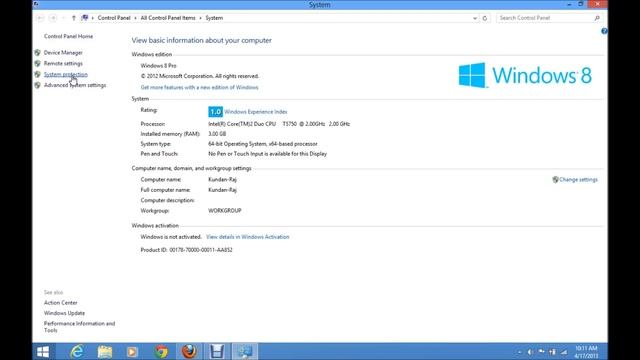Click network signal tray icon
The image size is (640, 360).
564,352
